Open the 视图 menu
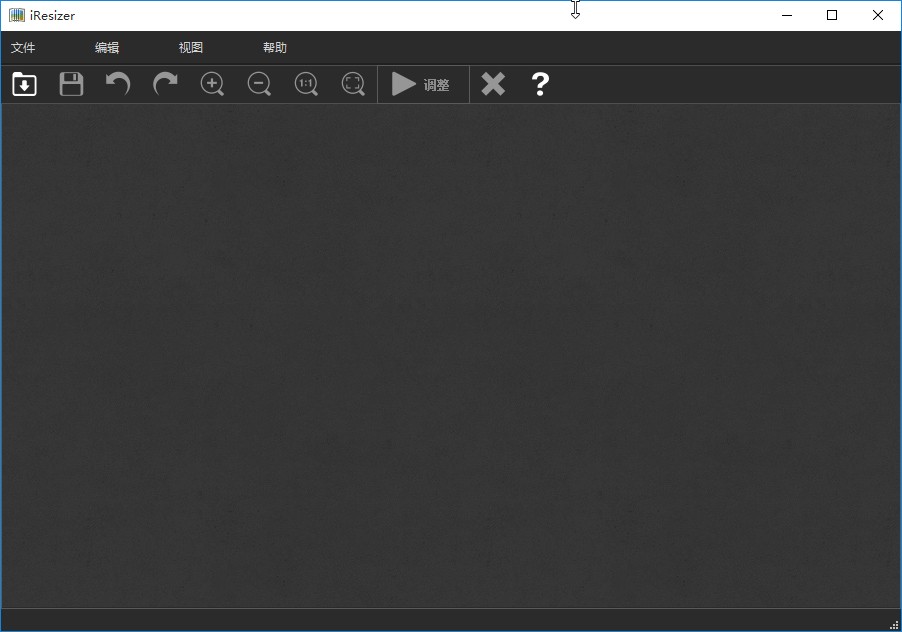Image resolution: width=902 pixels, height=632 pixels. 191,48
